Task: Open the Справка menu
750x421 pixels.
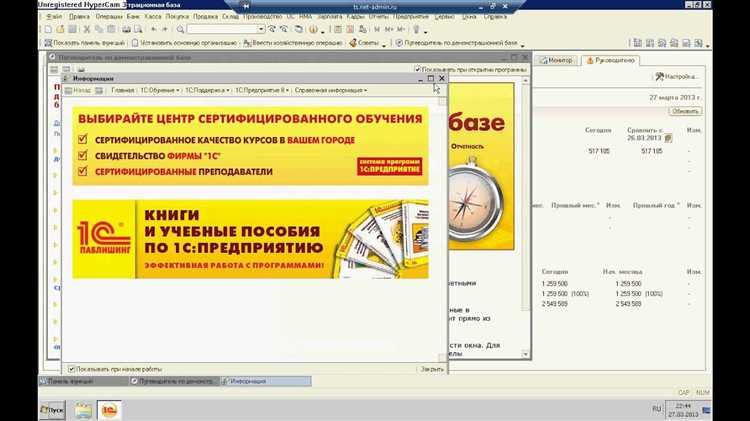Action: [495, 16]
